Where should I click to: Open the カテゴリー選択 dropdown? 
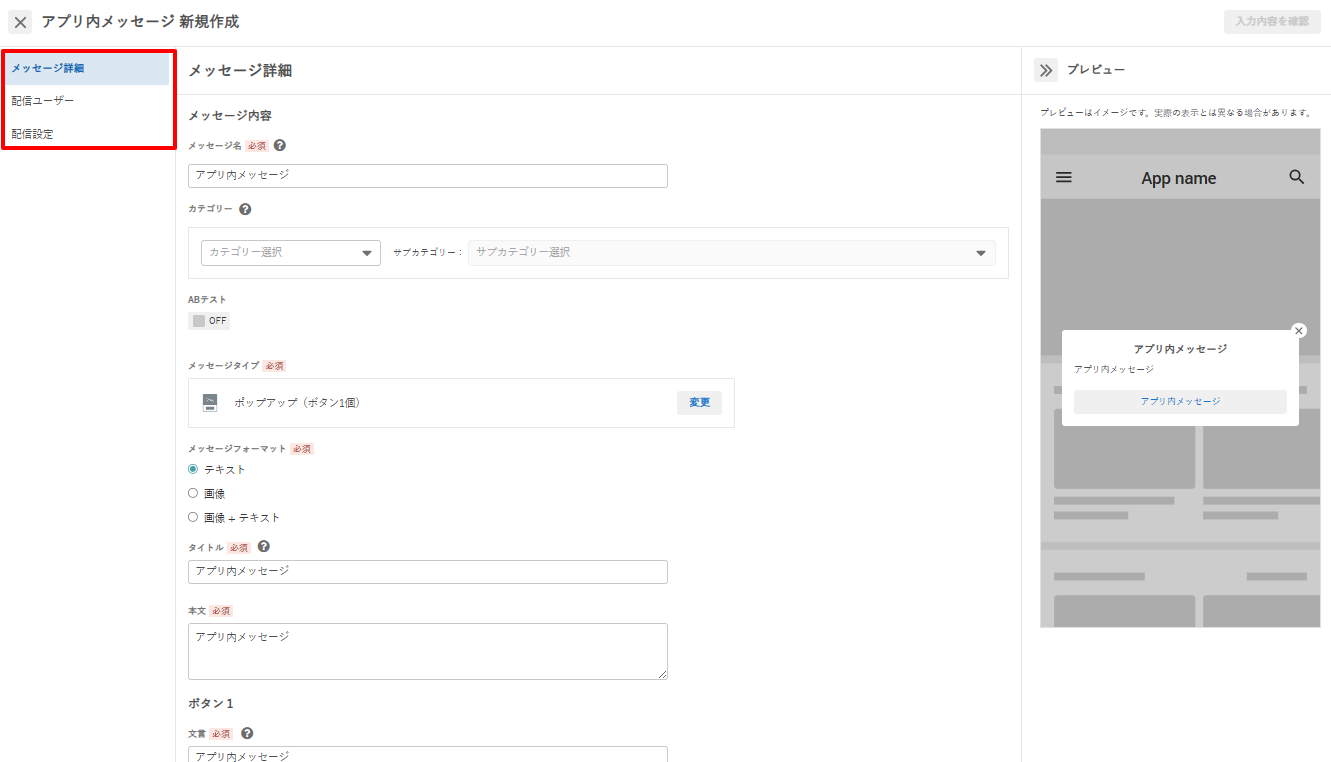tap(291, 253)
